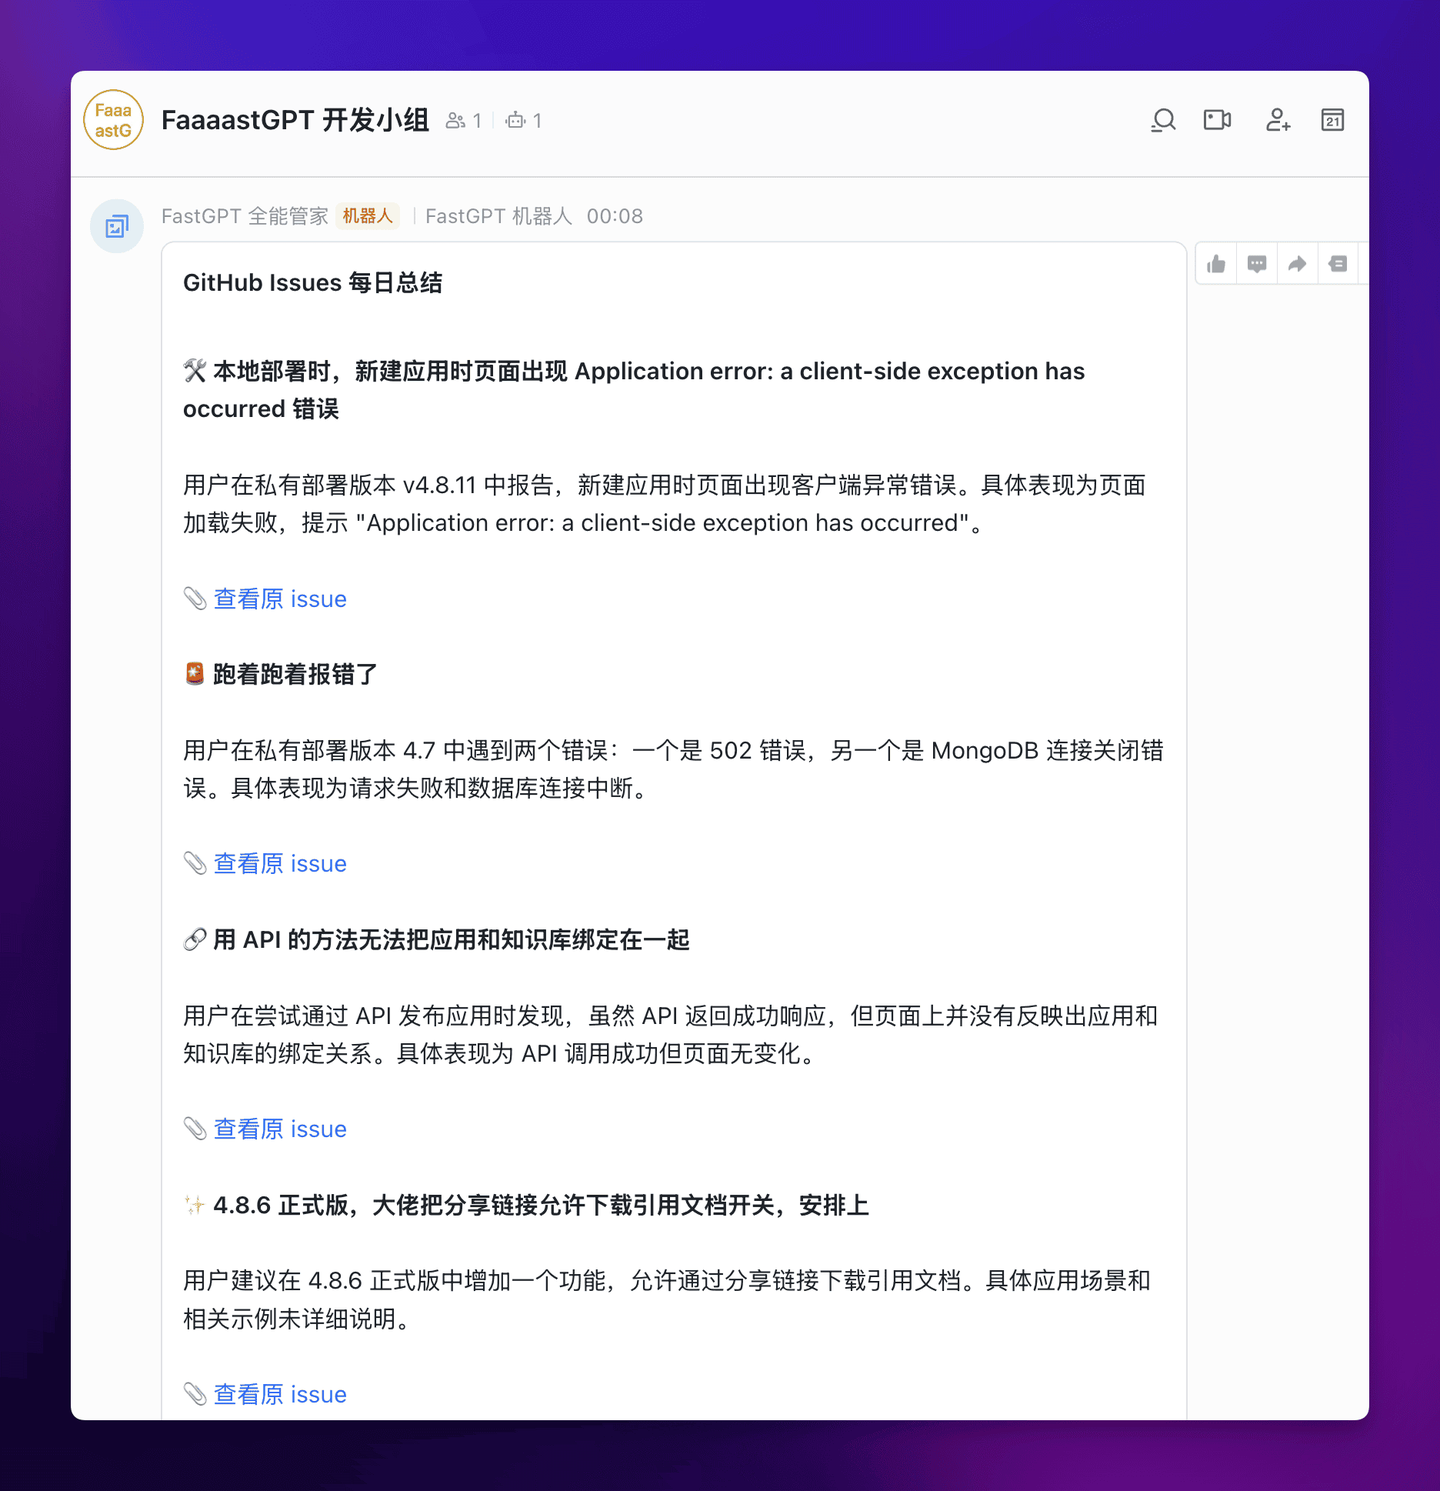Give a thumbs-up reaction to the bot message
1440x1491 pixels.
pos(1216,263)
